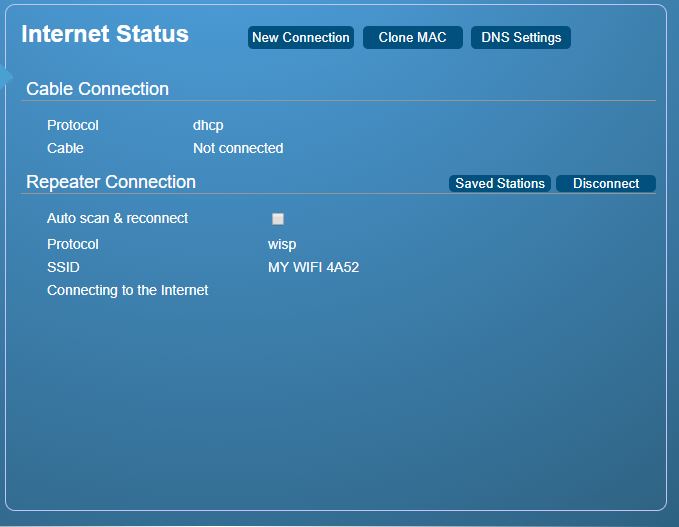Open the Clone MAC option
Screen dimensions: 679x527
coord(413,38)
